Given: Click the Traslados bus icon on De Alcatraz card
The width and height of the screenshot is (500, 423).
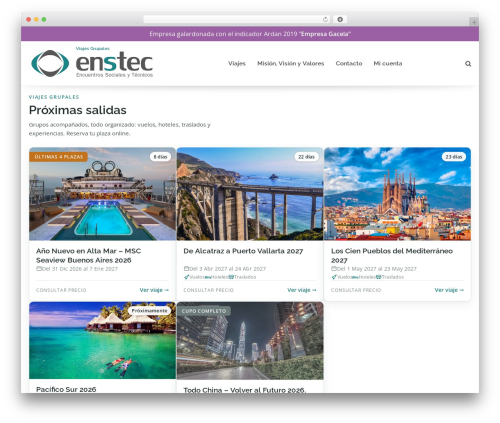Looking at the screenshot, I should click(231, 277).
